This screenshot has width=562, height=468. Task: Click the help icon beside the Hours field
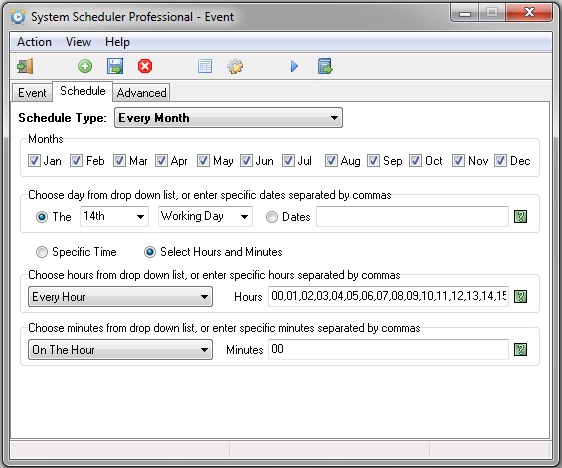520,296
